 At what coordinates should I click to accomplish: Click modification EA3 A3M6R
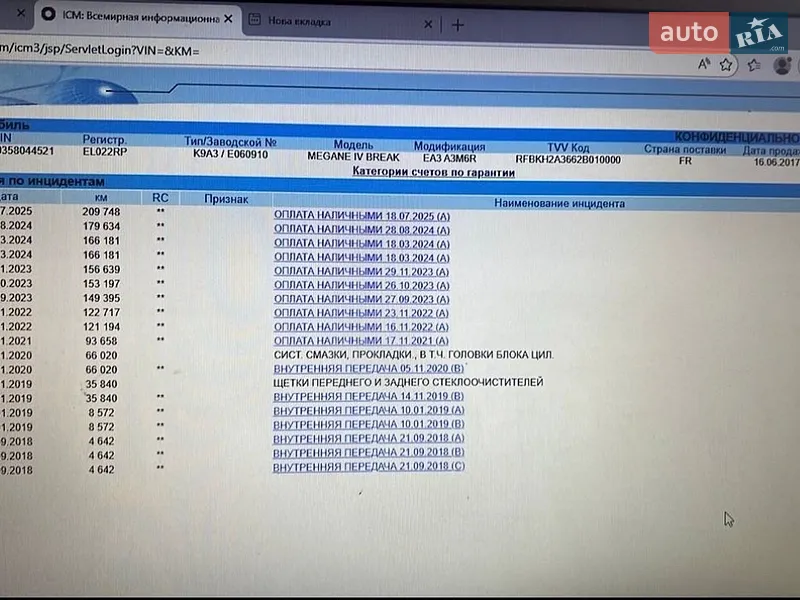click(449, 158)
